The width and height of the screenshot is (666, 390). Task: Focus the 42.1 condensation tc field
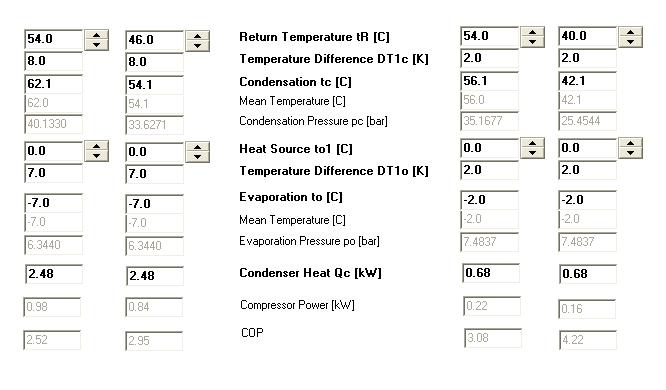point(587,81)
